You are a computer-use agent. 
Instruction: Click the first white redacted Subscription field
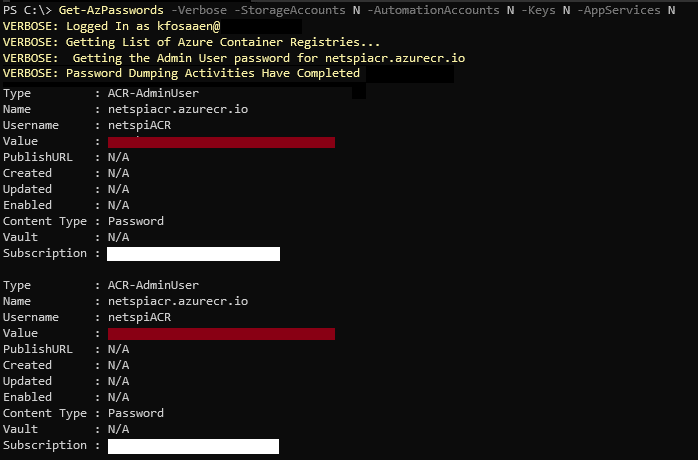pos(193,254)
